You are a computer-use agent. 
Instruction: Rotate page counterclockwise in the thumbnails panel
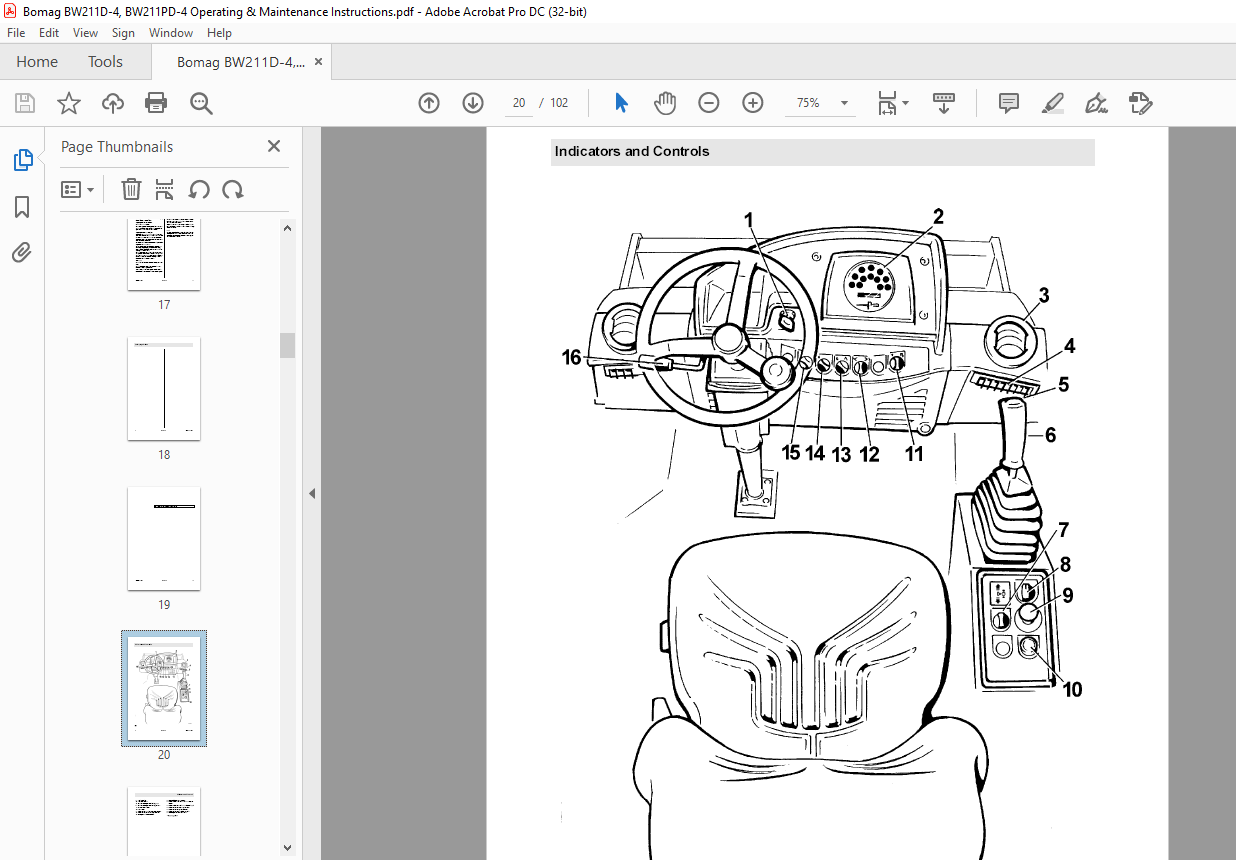(199, 189)
